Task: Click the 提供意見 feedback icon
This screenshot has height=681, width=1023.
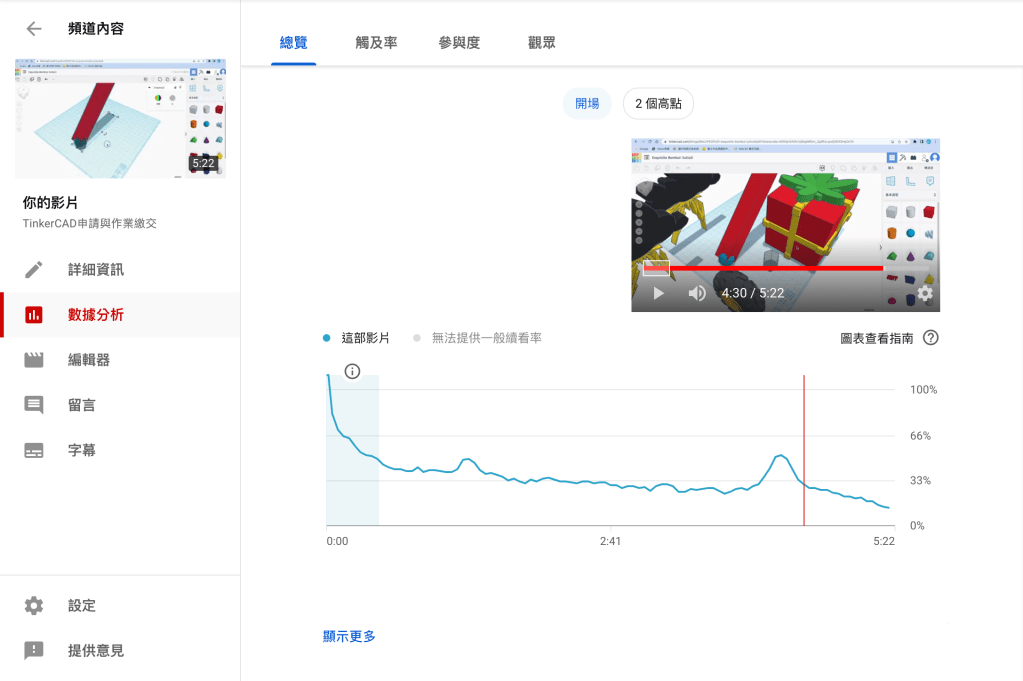Action: tap(34, 651)
